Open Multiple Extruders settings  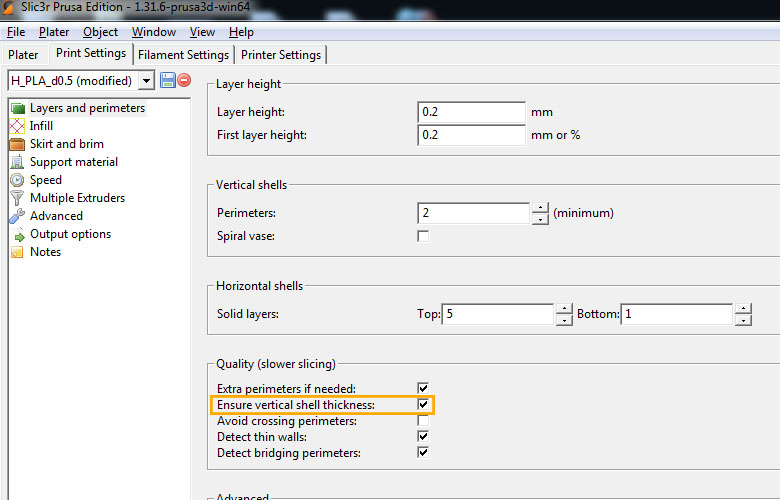(x=77, y=198)
